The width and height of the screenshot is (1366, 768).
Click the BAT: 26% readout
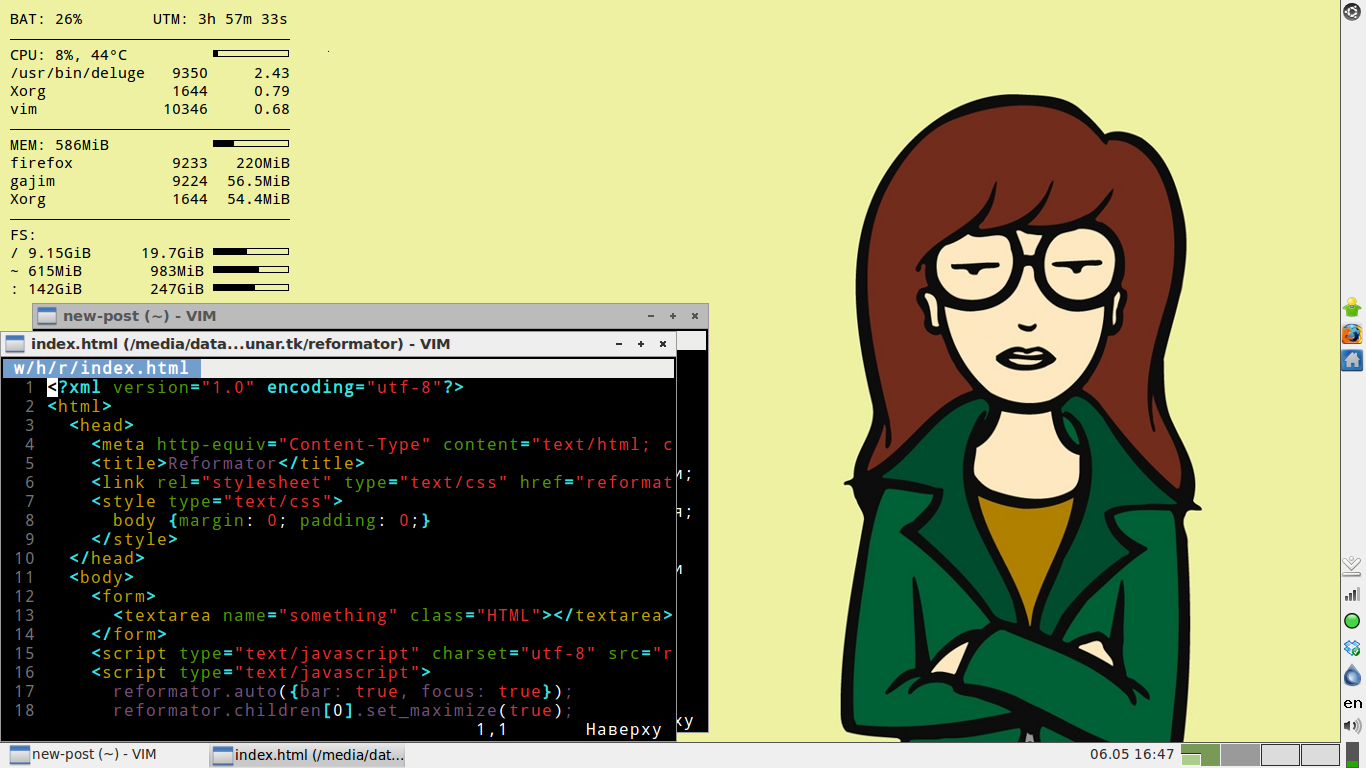point(46,19)
